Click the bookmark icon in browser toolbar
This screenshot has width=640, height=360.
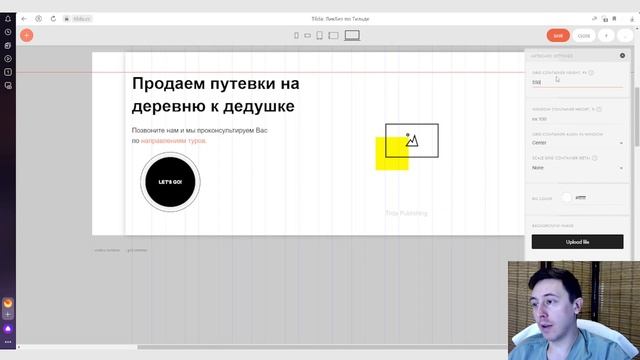pyautogui.click(x=614, y=19)
